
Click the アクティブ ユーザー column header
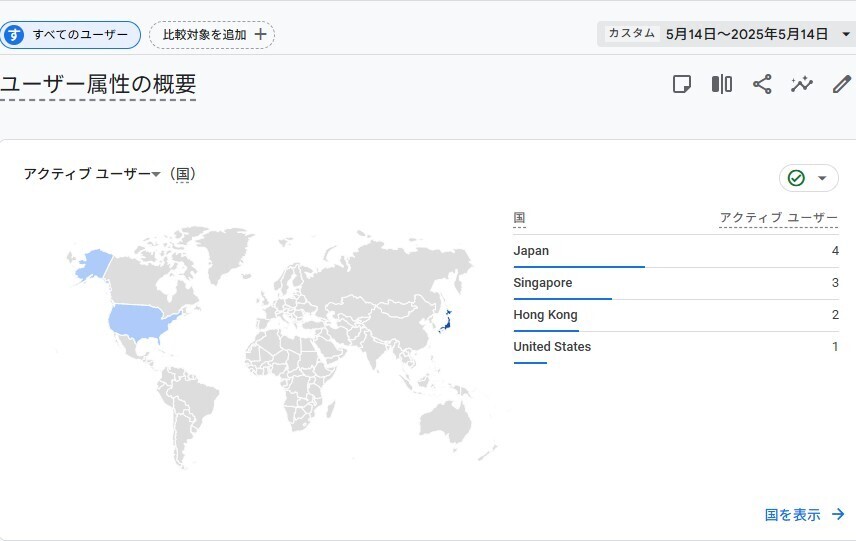778,218
